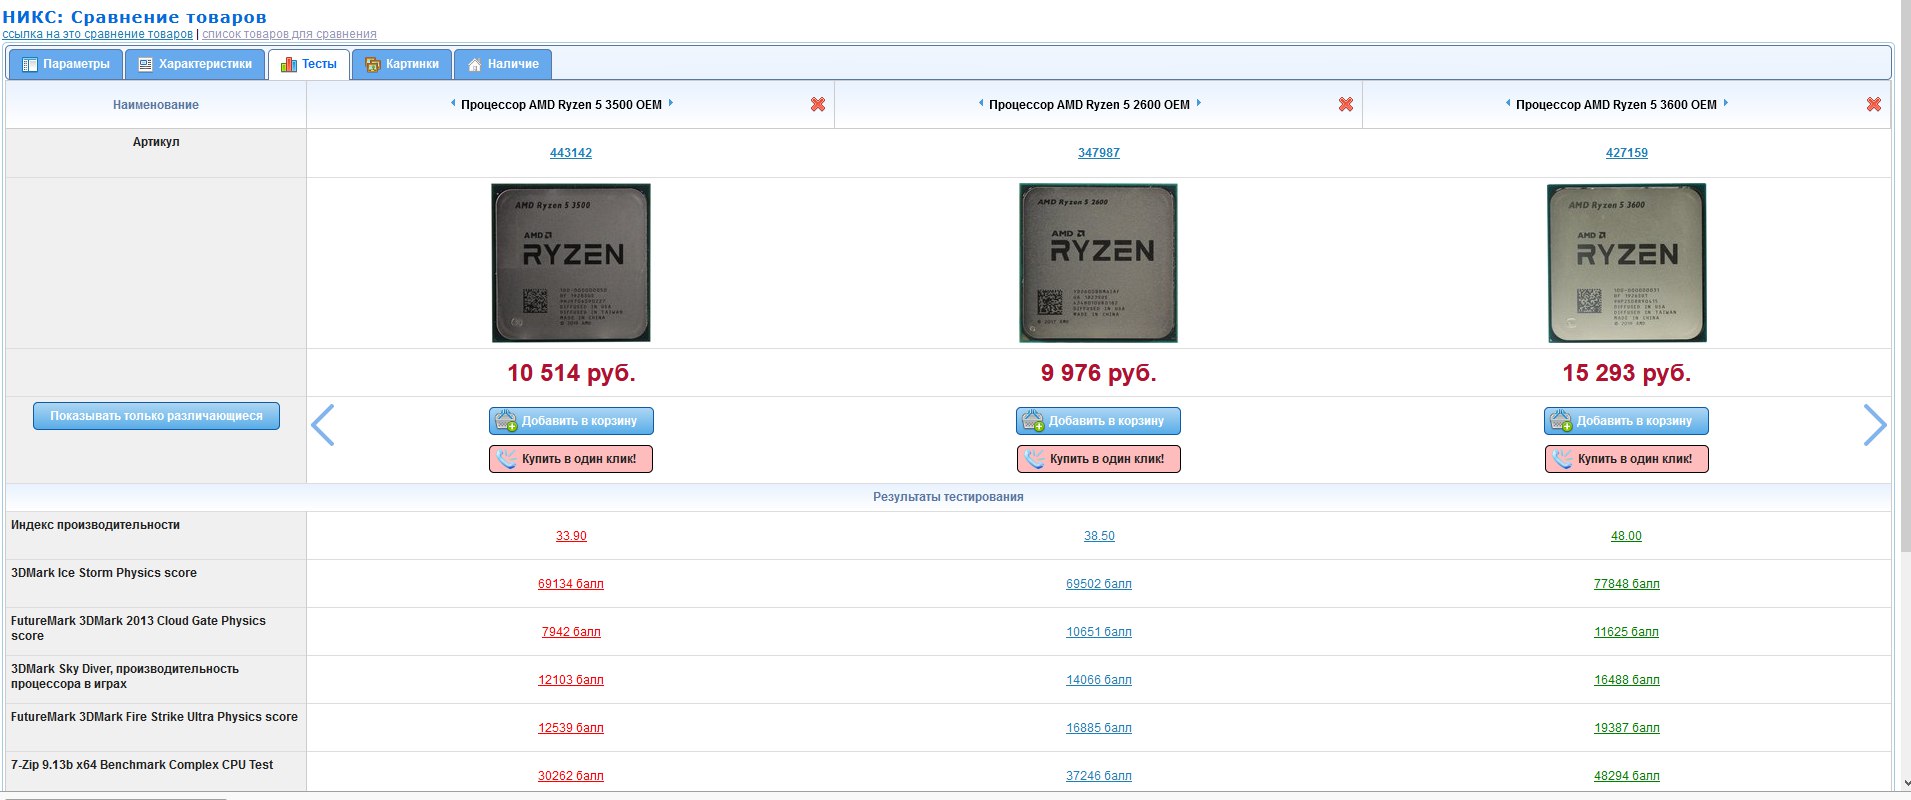
Task: Move Ryzen 5 2600 column right arrow
Action: point(1198,103)
